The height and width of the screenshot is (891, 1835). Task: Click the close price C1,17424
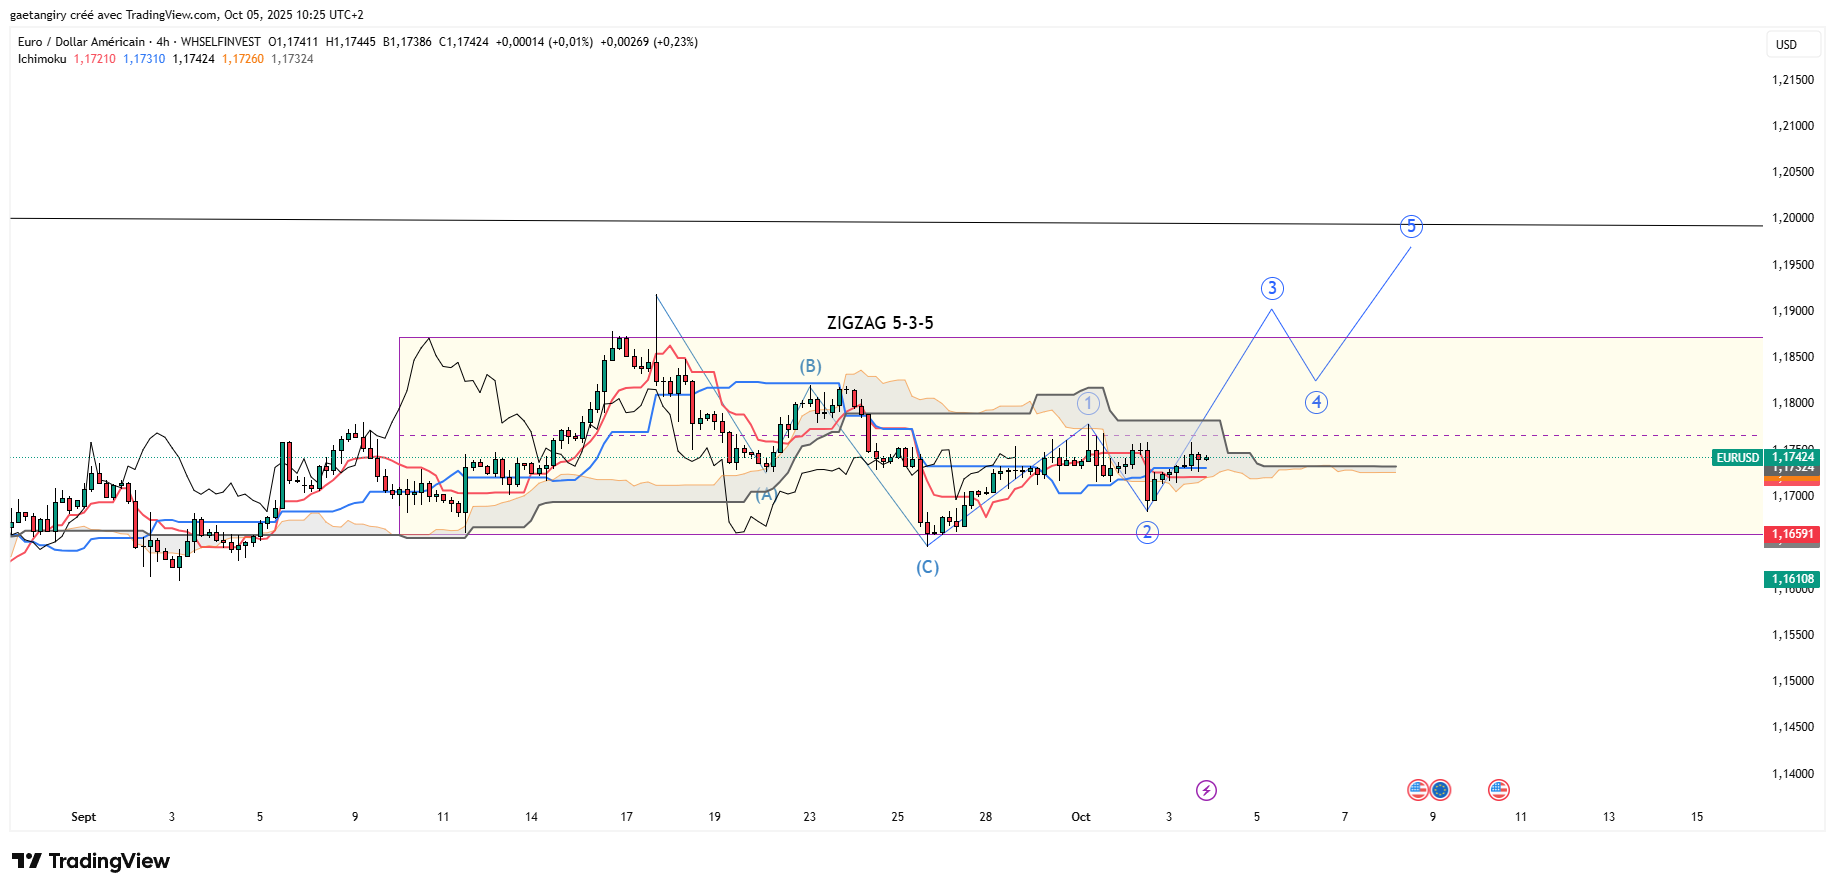(x=464, y=42)
